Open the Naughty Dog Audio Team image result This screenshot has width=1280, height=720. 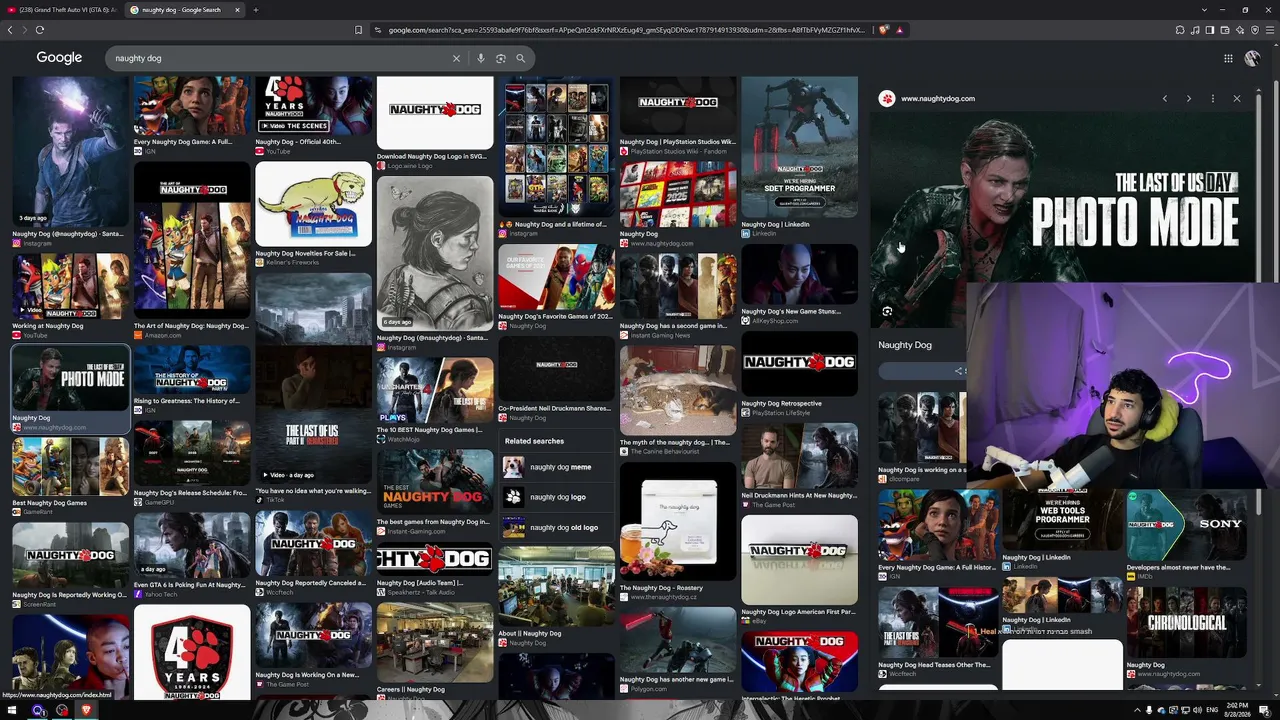point(435,558)
